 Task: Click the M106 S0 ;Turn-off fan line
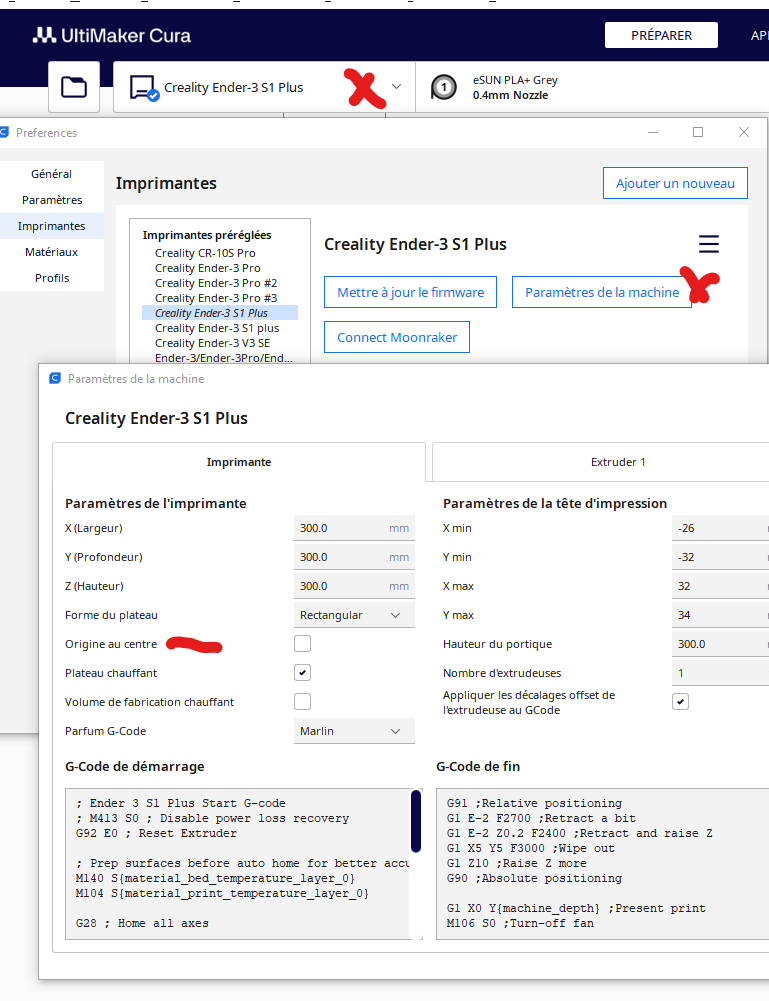[x=520, y=923]
